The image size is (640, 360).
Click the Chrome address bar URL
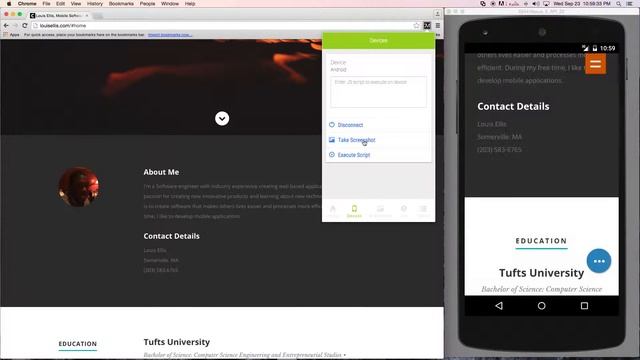pyautogui.click(x=63, y=25)
